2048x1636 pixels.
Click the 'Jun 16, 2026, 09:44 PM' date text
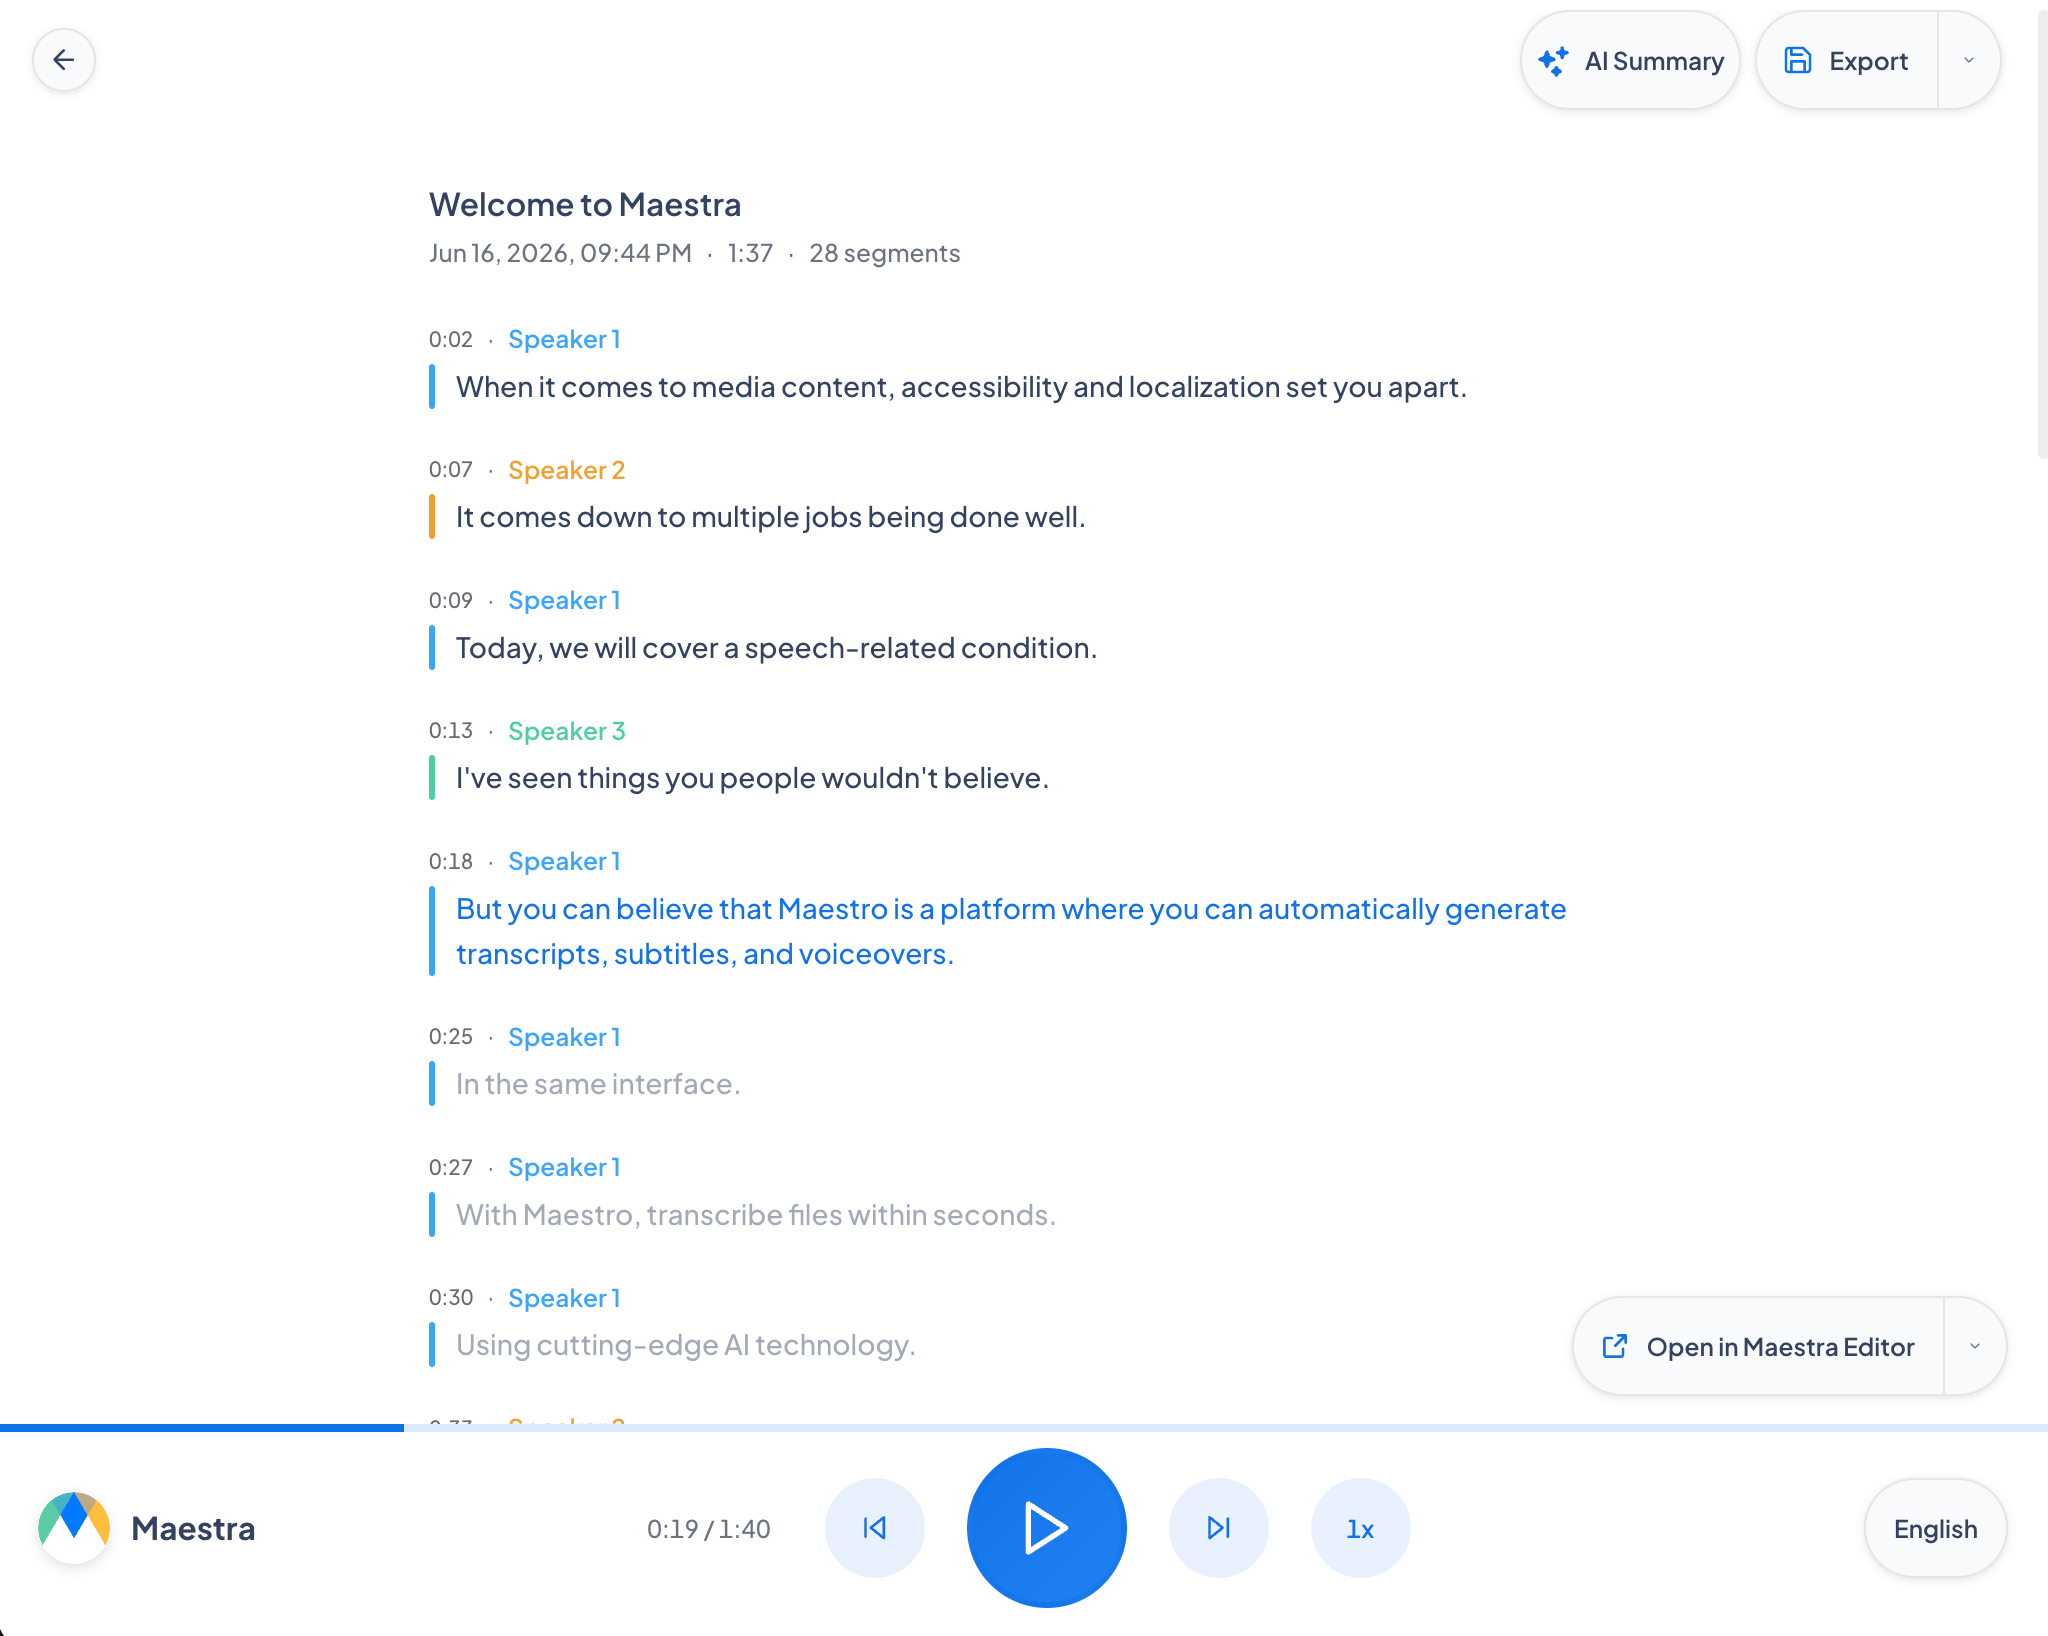pos(560,253)
